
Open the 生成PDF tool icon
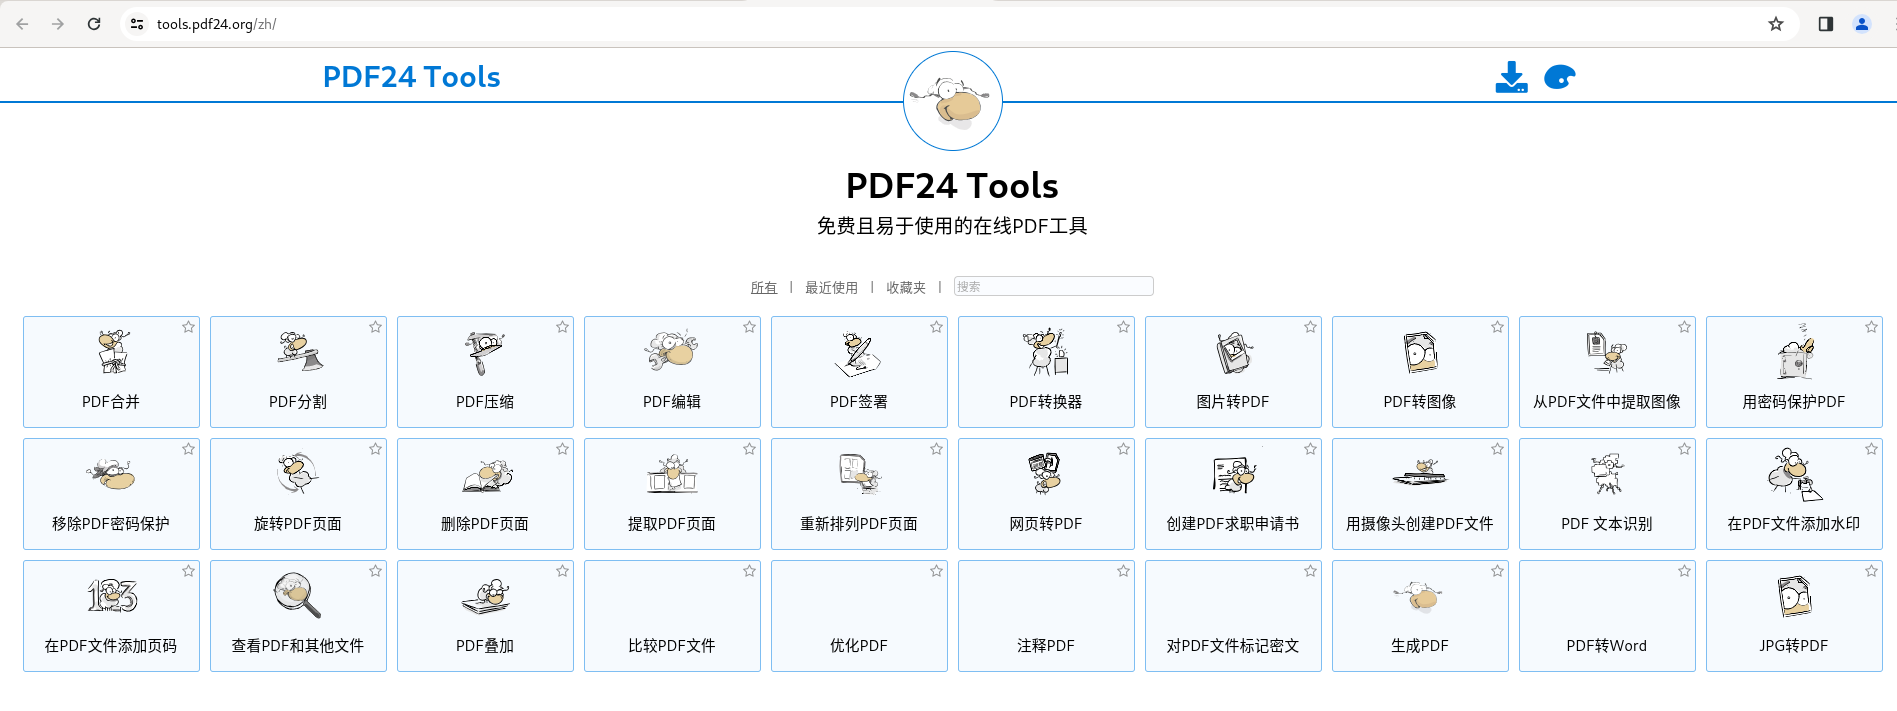pyautogui.click(x=1419, y=597)
